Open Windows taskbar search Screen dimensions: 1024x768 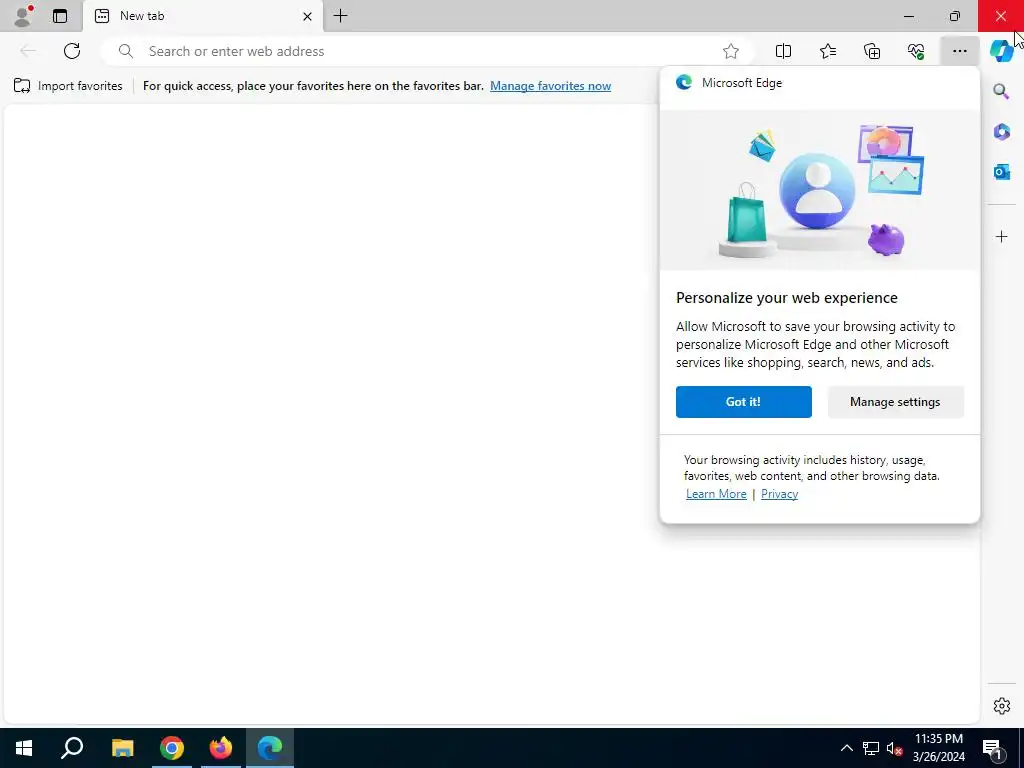pyautogui.click(x=72, y=748)
